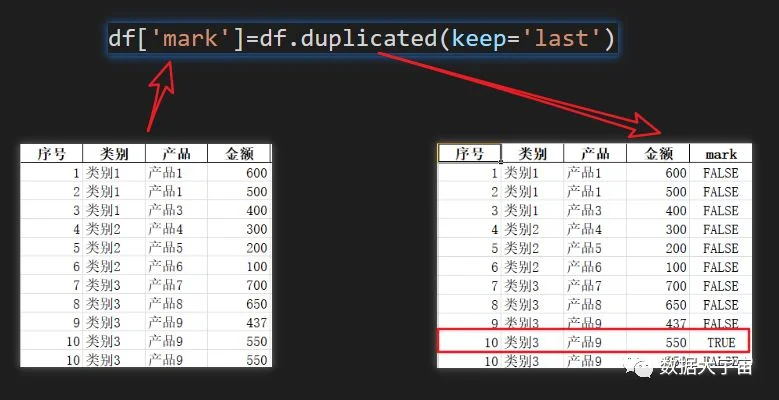
Task: Select 类别 header in the table with mark column
Action: [533, 154]
